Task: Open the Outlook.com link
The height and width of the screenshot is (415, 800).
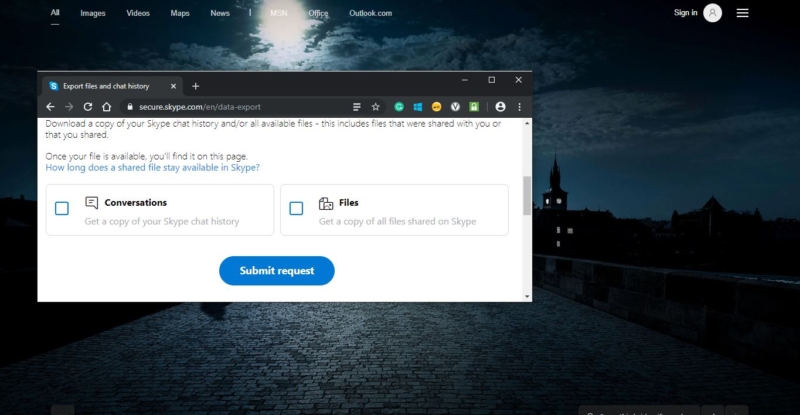Action: coord(370,13)
